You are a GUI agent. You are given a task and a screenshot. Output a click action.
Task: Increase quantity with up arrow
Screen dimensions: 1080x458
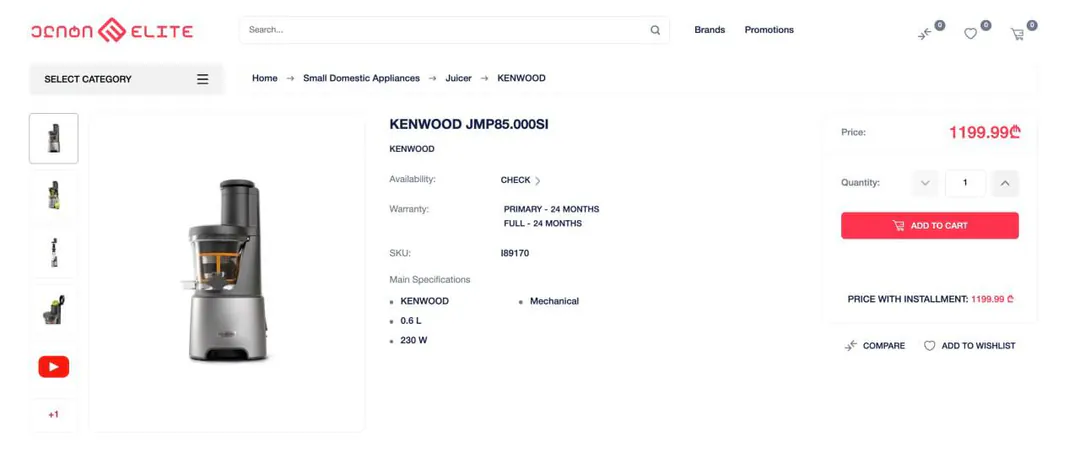[x=1005, y=183]
